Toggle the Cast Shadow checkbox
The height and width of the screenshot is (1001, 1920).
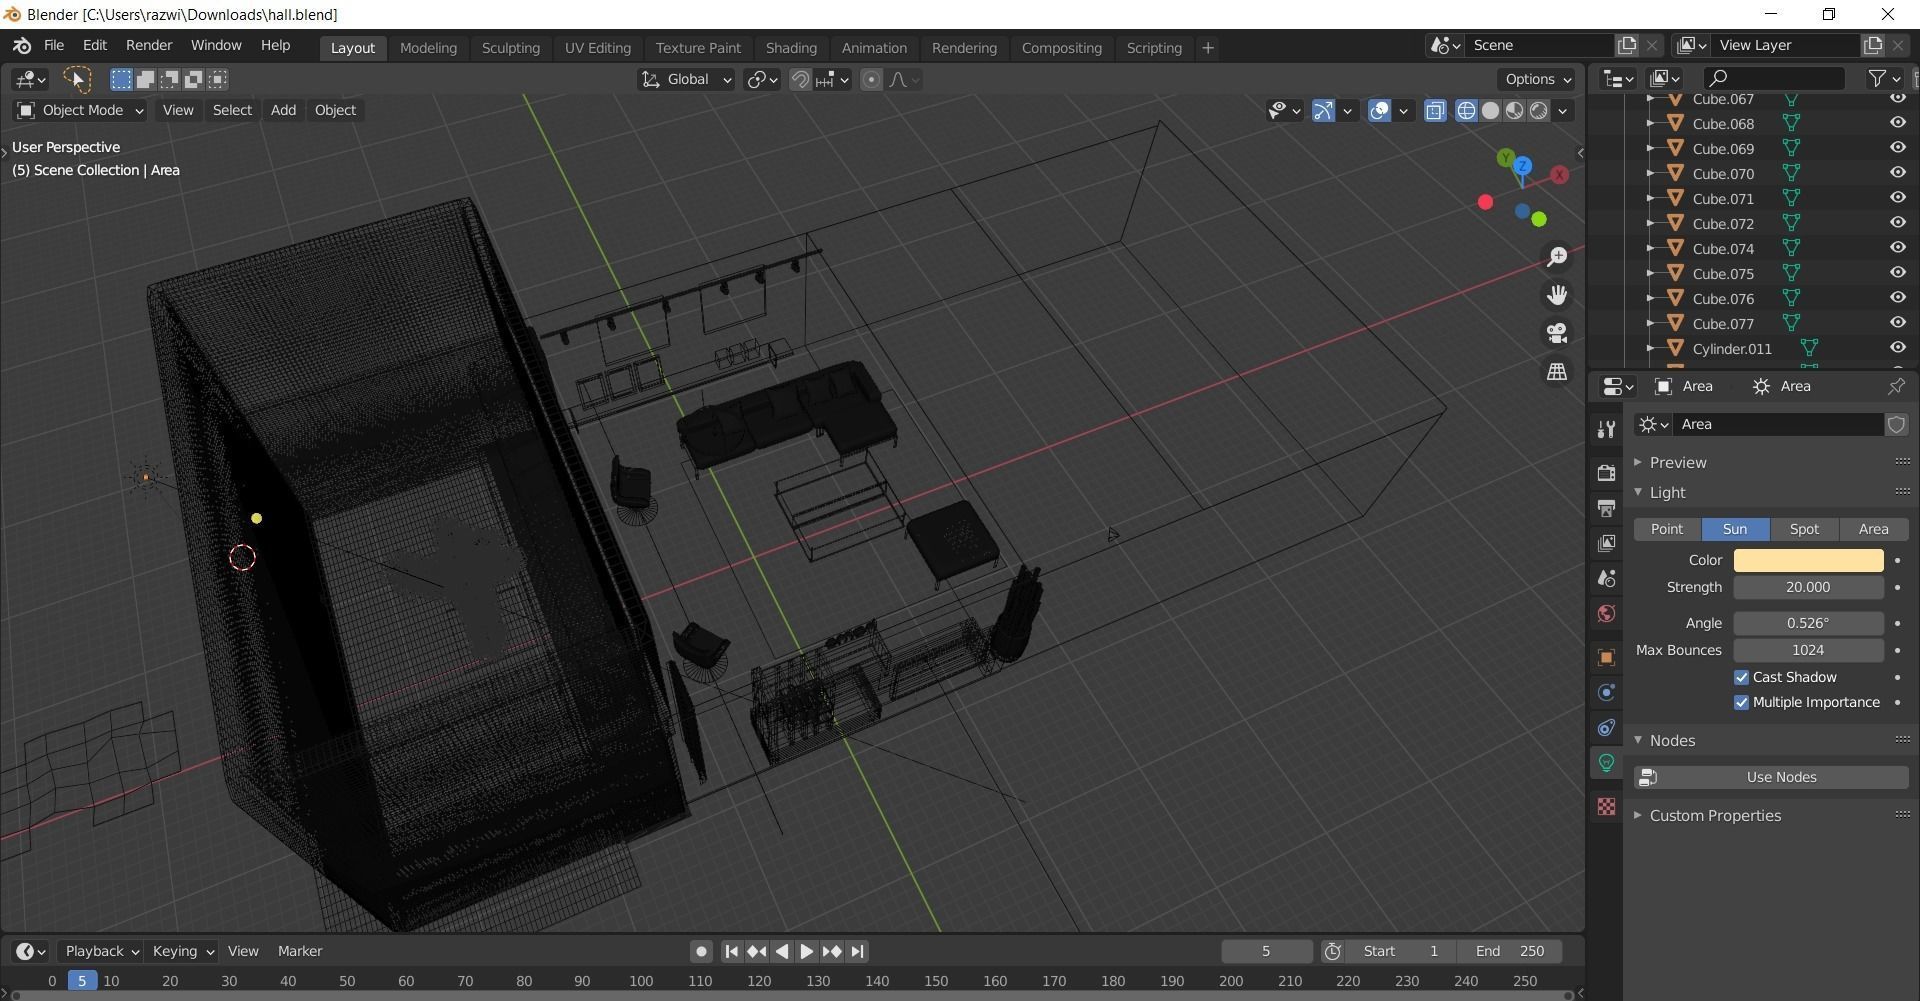pyautogui.click(x=1742, y=677)
